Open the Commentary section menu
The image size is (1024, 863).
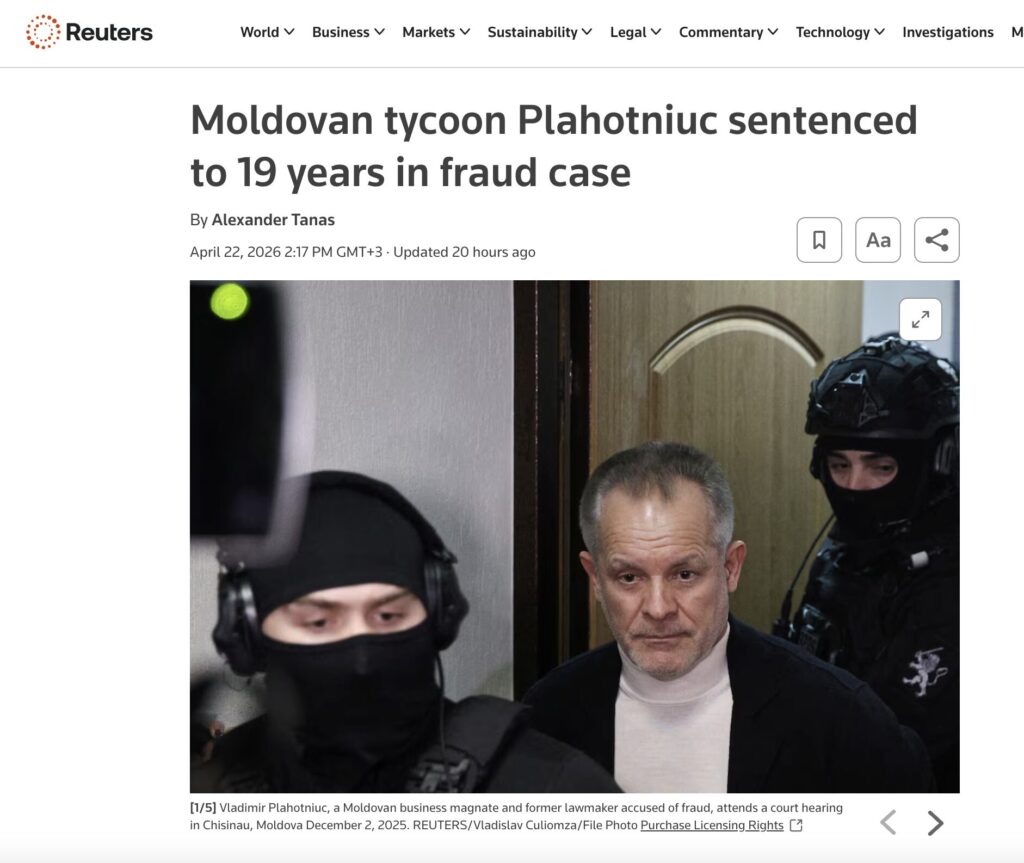click(x=728, y=32)
